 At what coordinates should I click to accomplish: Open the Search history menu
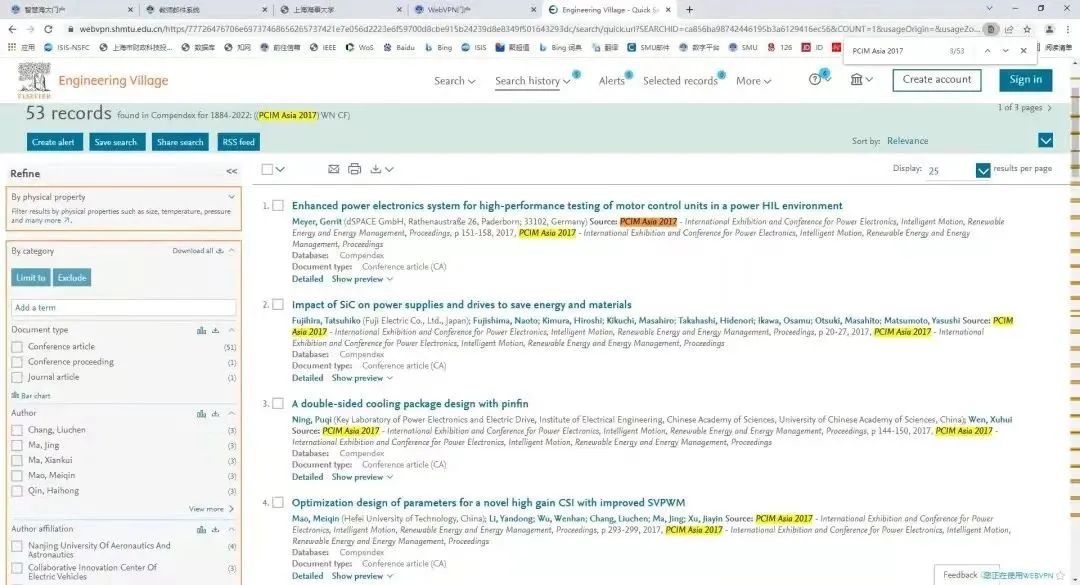[x=532, y=81]
